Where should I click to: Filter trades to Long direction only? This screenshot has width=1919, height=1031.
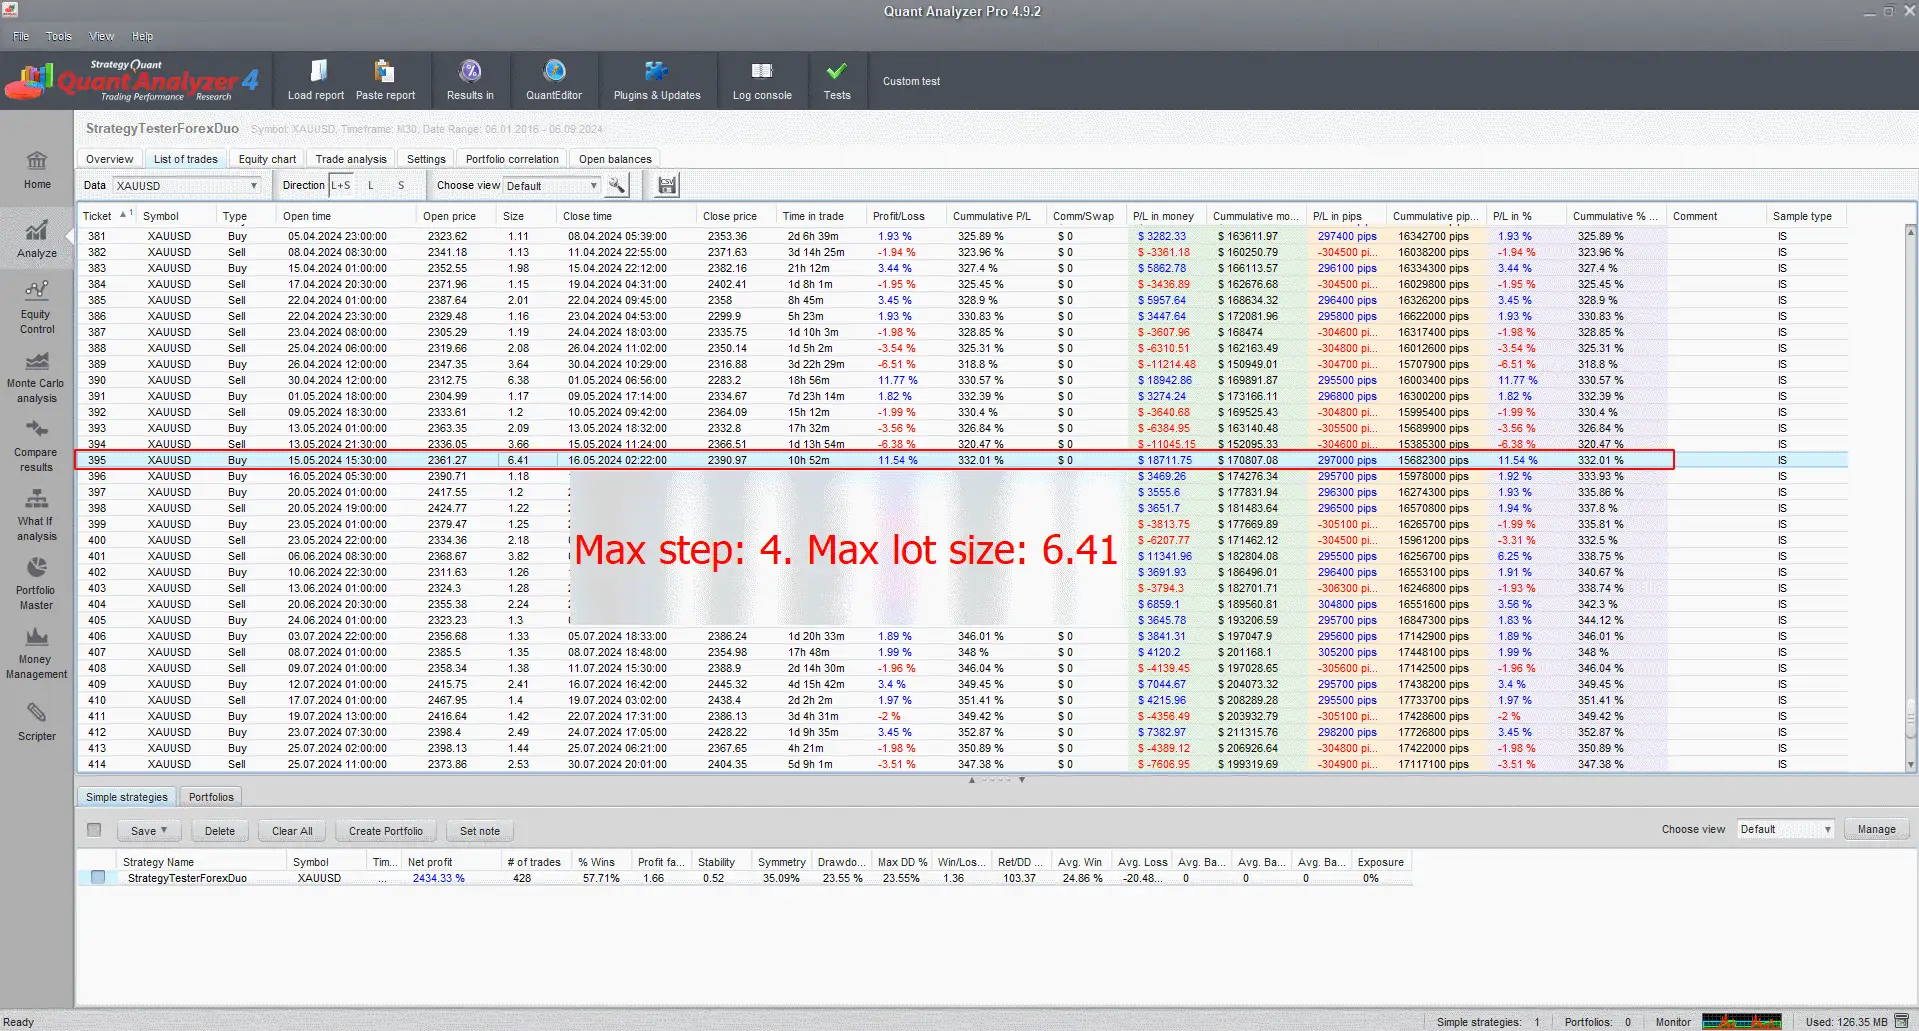(x=370, y=185)
